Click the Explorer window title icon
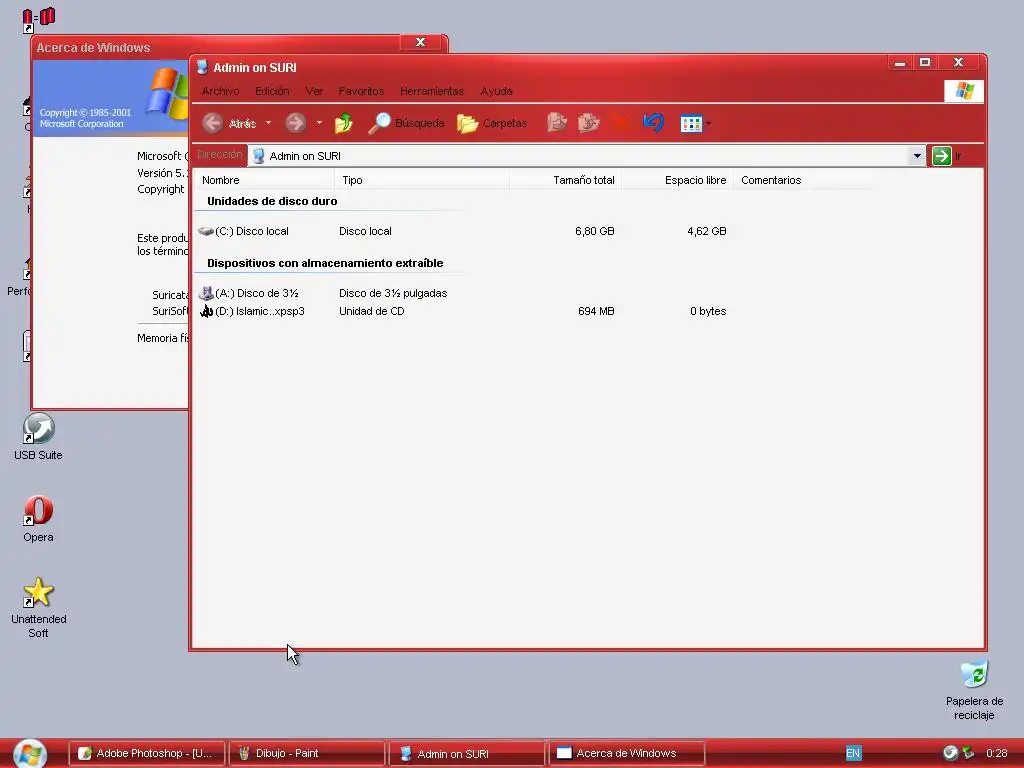Screen dimensions: 1024x768 [202, 67]
